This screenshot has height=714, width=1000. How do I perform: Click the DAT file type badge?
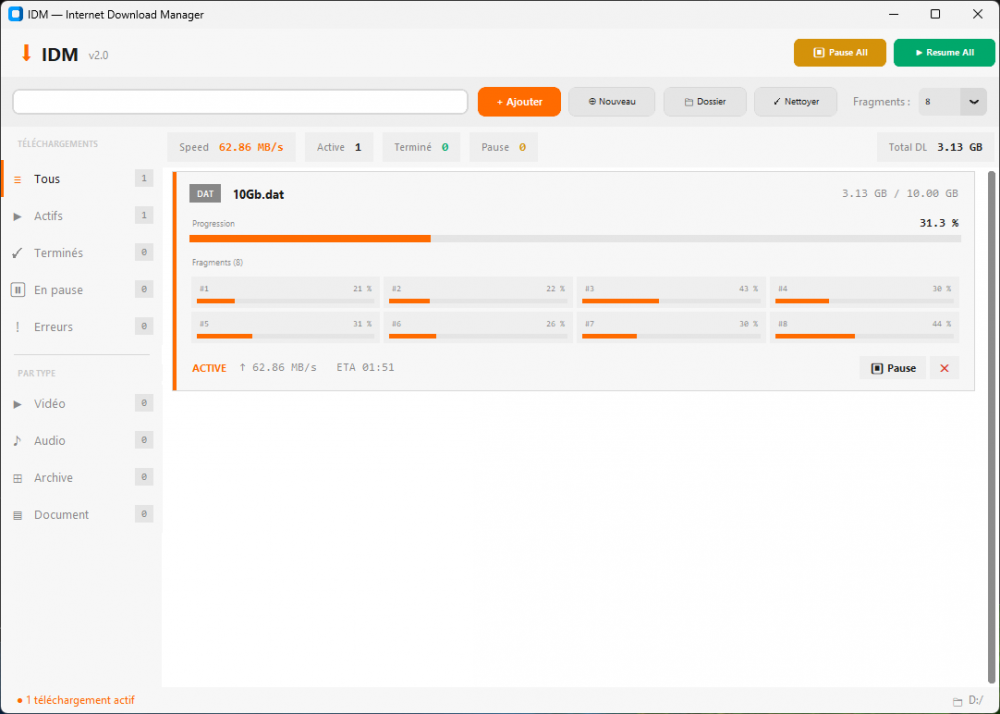pos(205,194)
